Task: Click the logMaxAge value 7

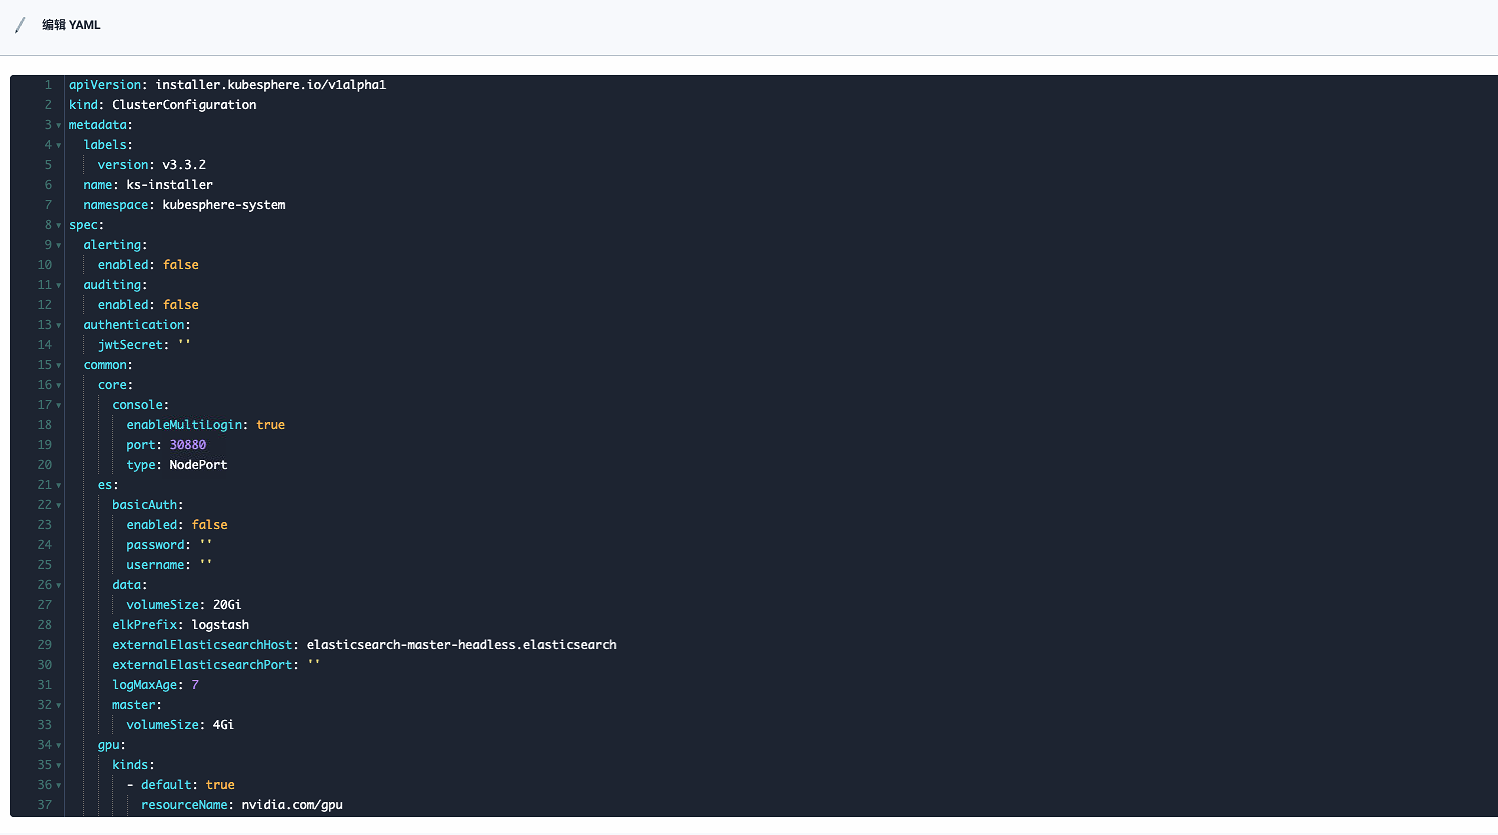Action: [x=195, y=685]
